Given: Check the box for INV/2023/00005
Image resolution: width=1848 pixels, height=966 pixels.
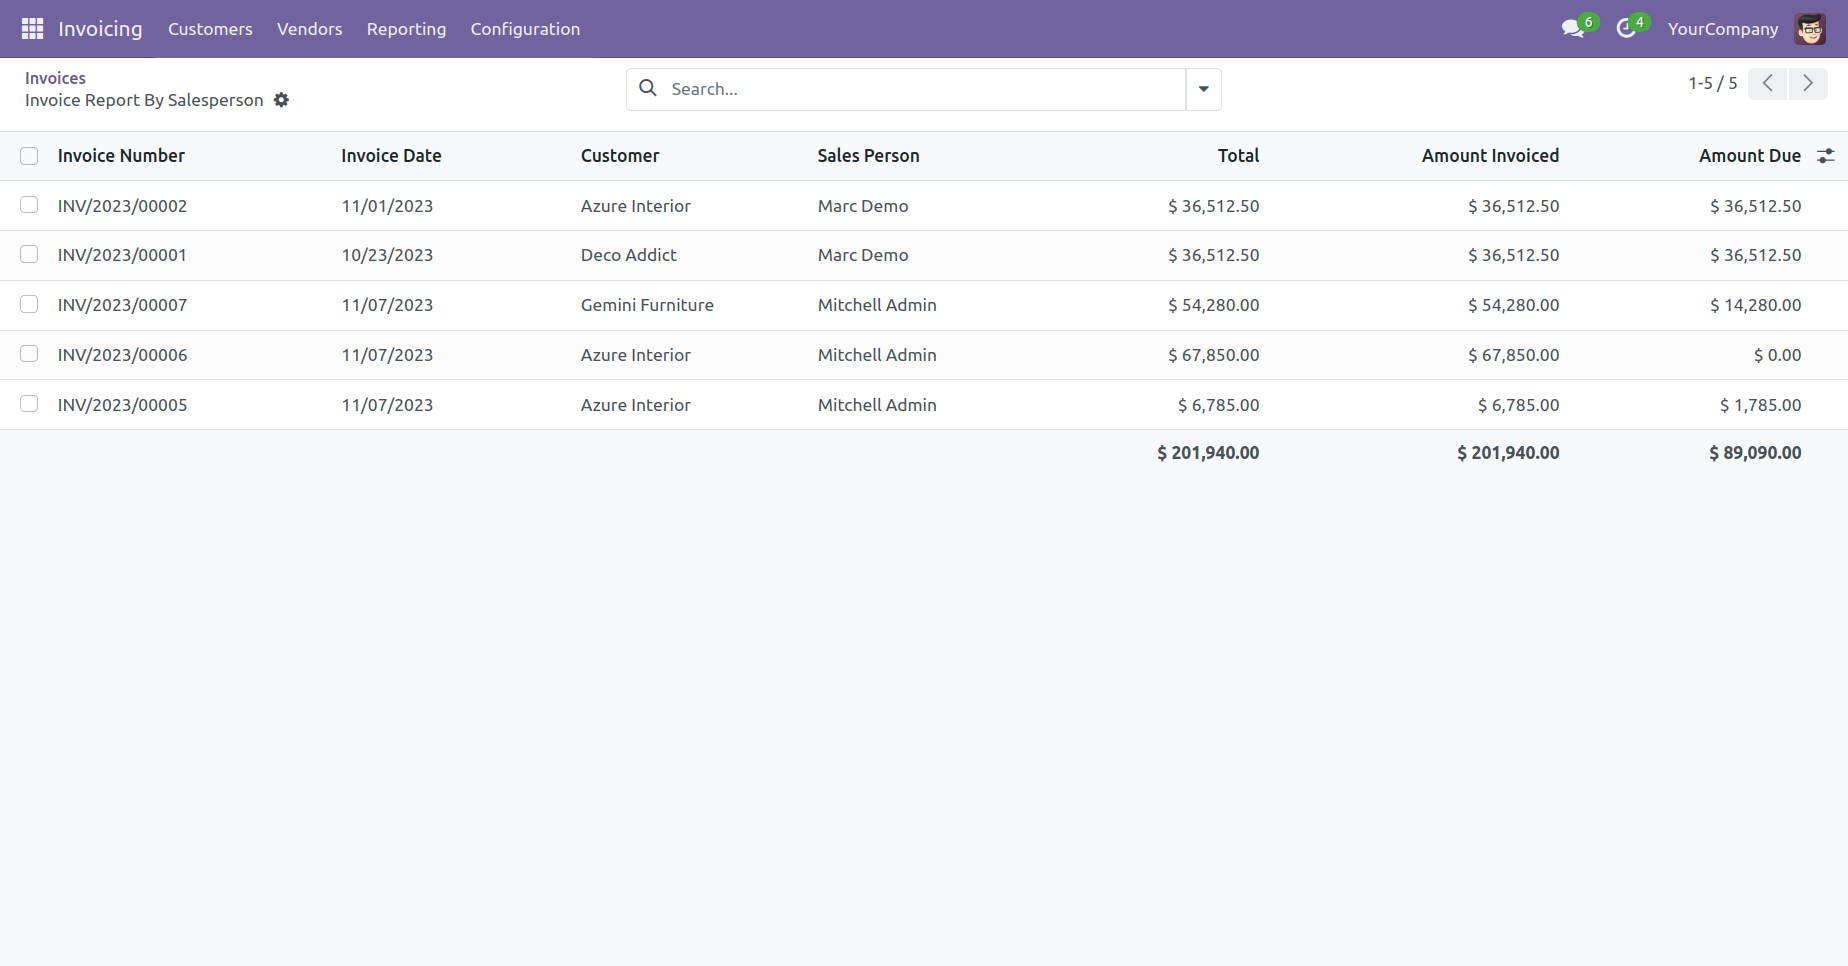Looking at the screenshot, I should click(29, 404).
